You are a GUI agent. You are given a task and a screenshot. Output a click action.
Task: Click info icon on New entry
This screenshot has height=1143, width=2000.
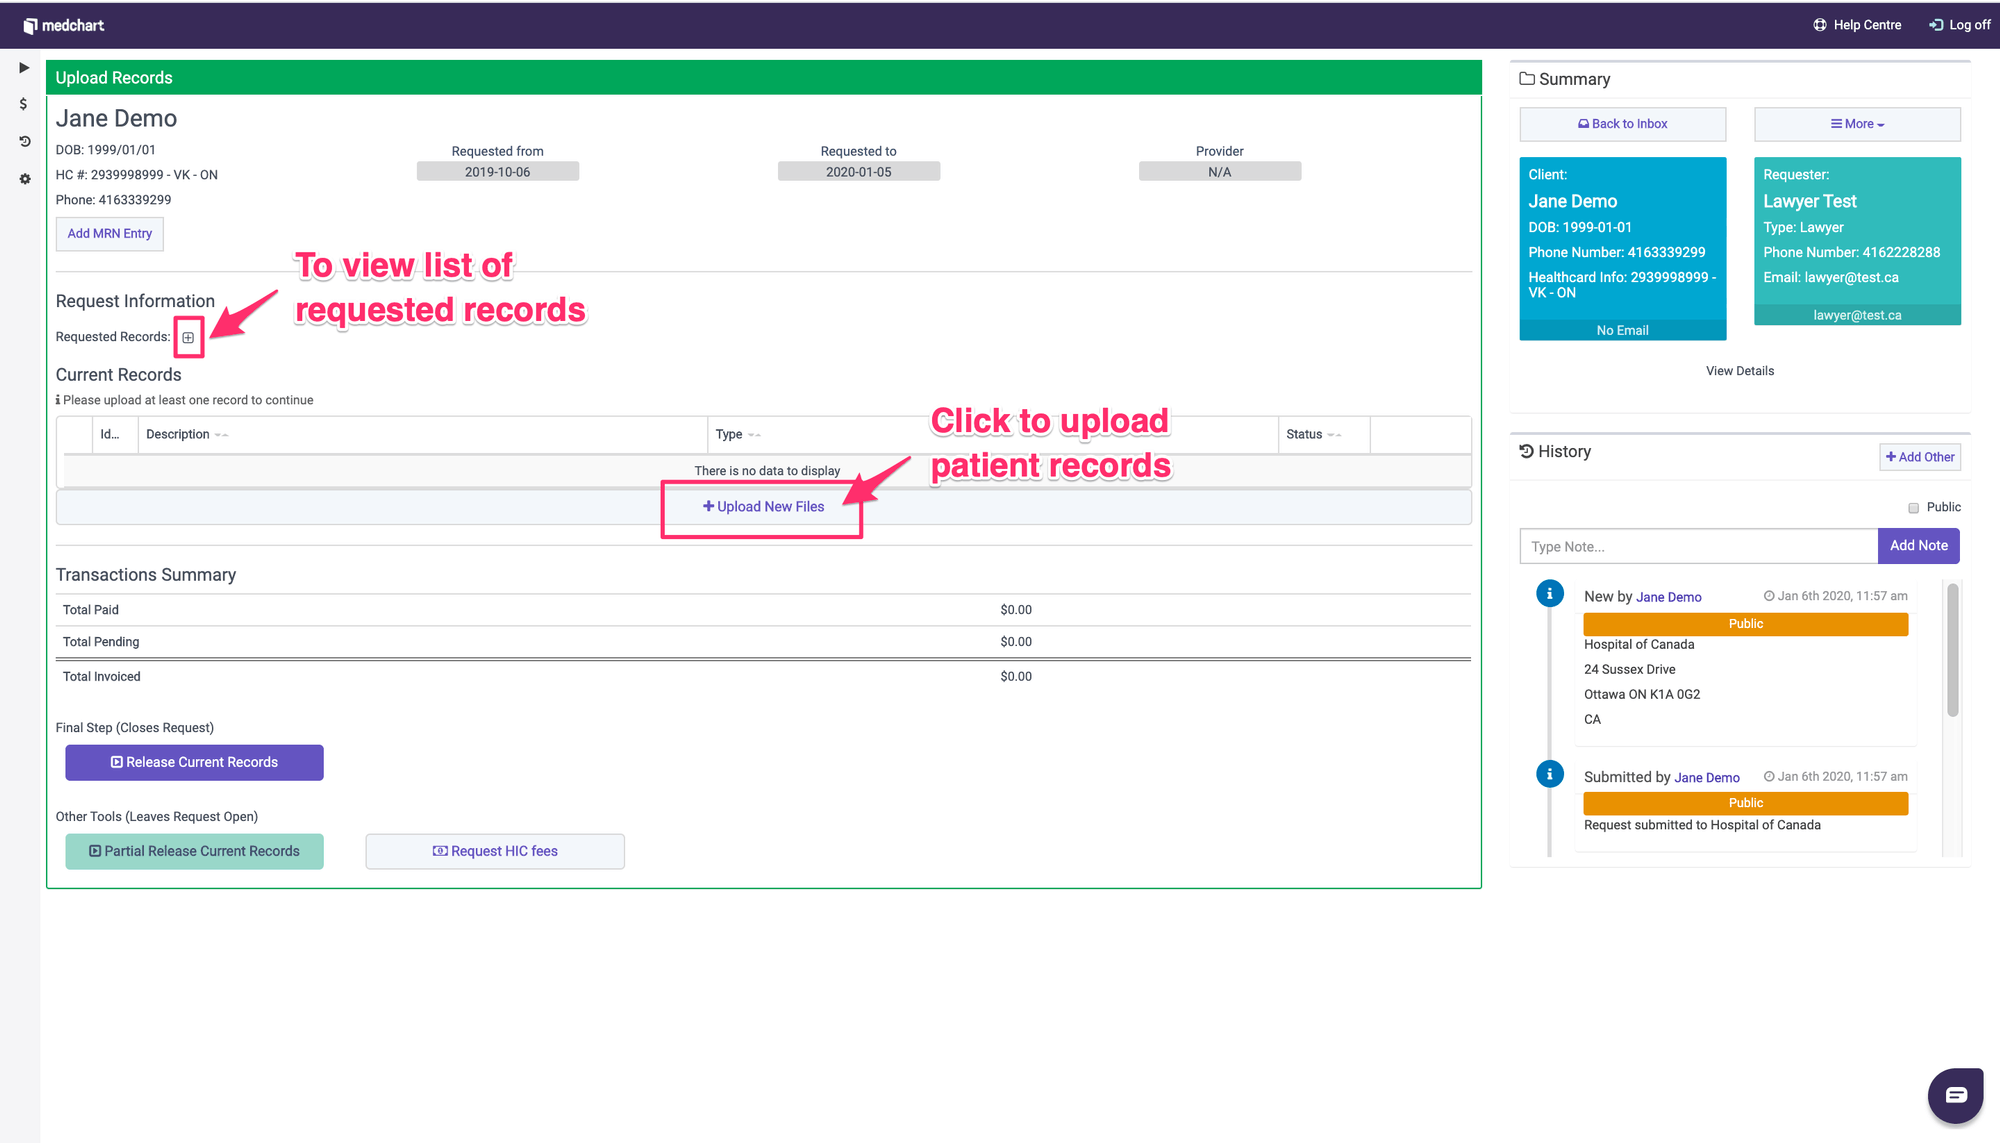(1549, 594)
